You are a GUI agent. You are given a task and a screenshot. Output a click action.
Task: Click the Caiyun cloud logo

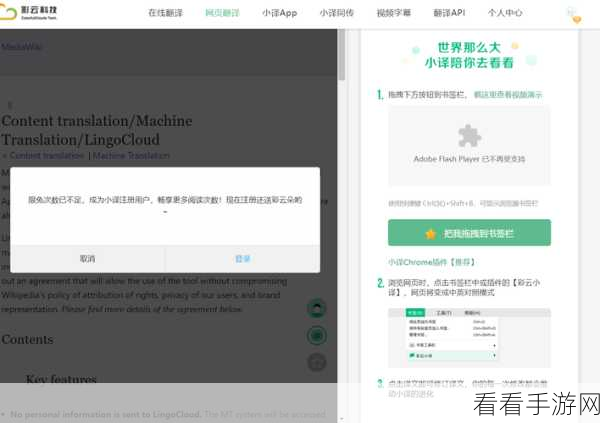[29, 13]
